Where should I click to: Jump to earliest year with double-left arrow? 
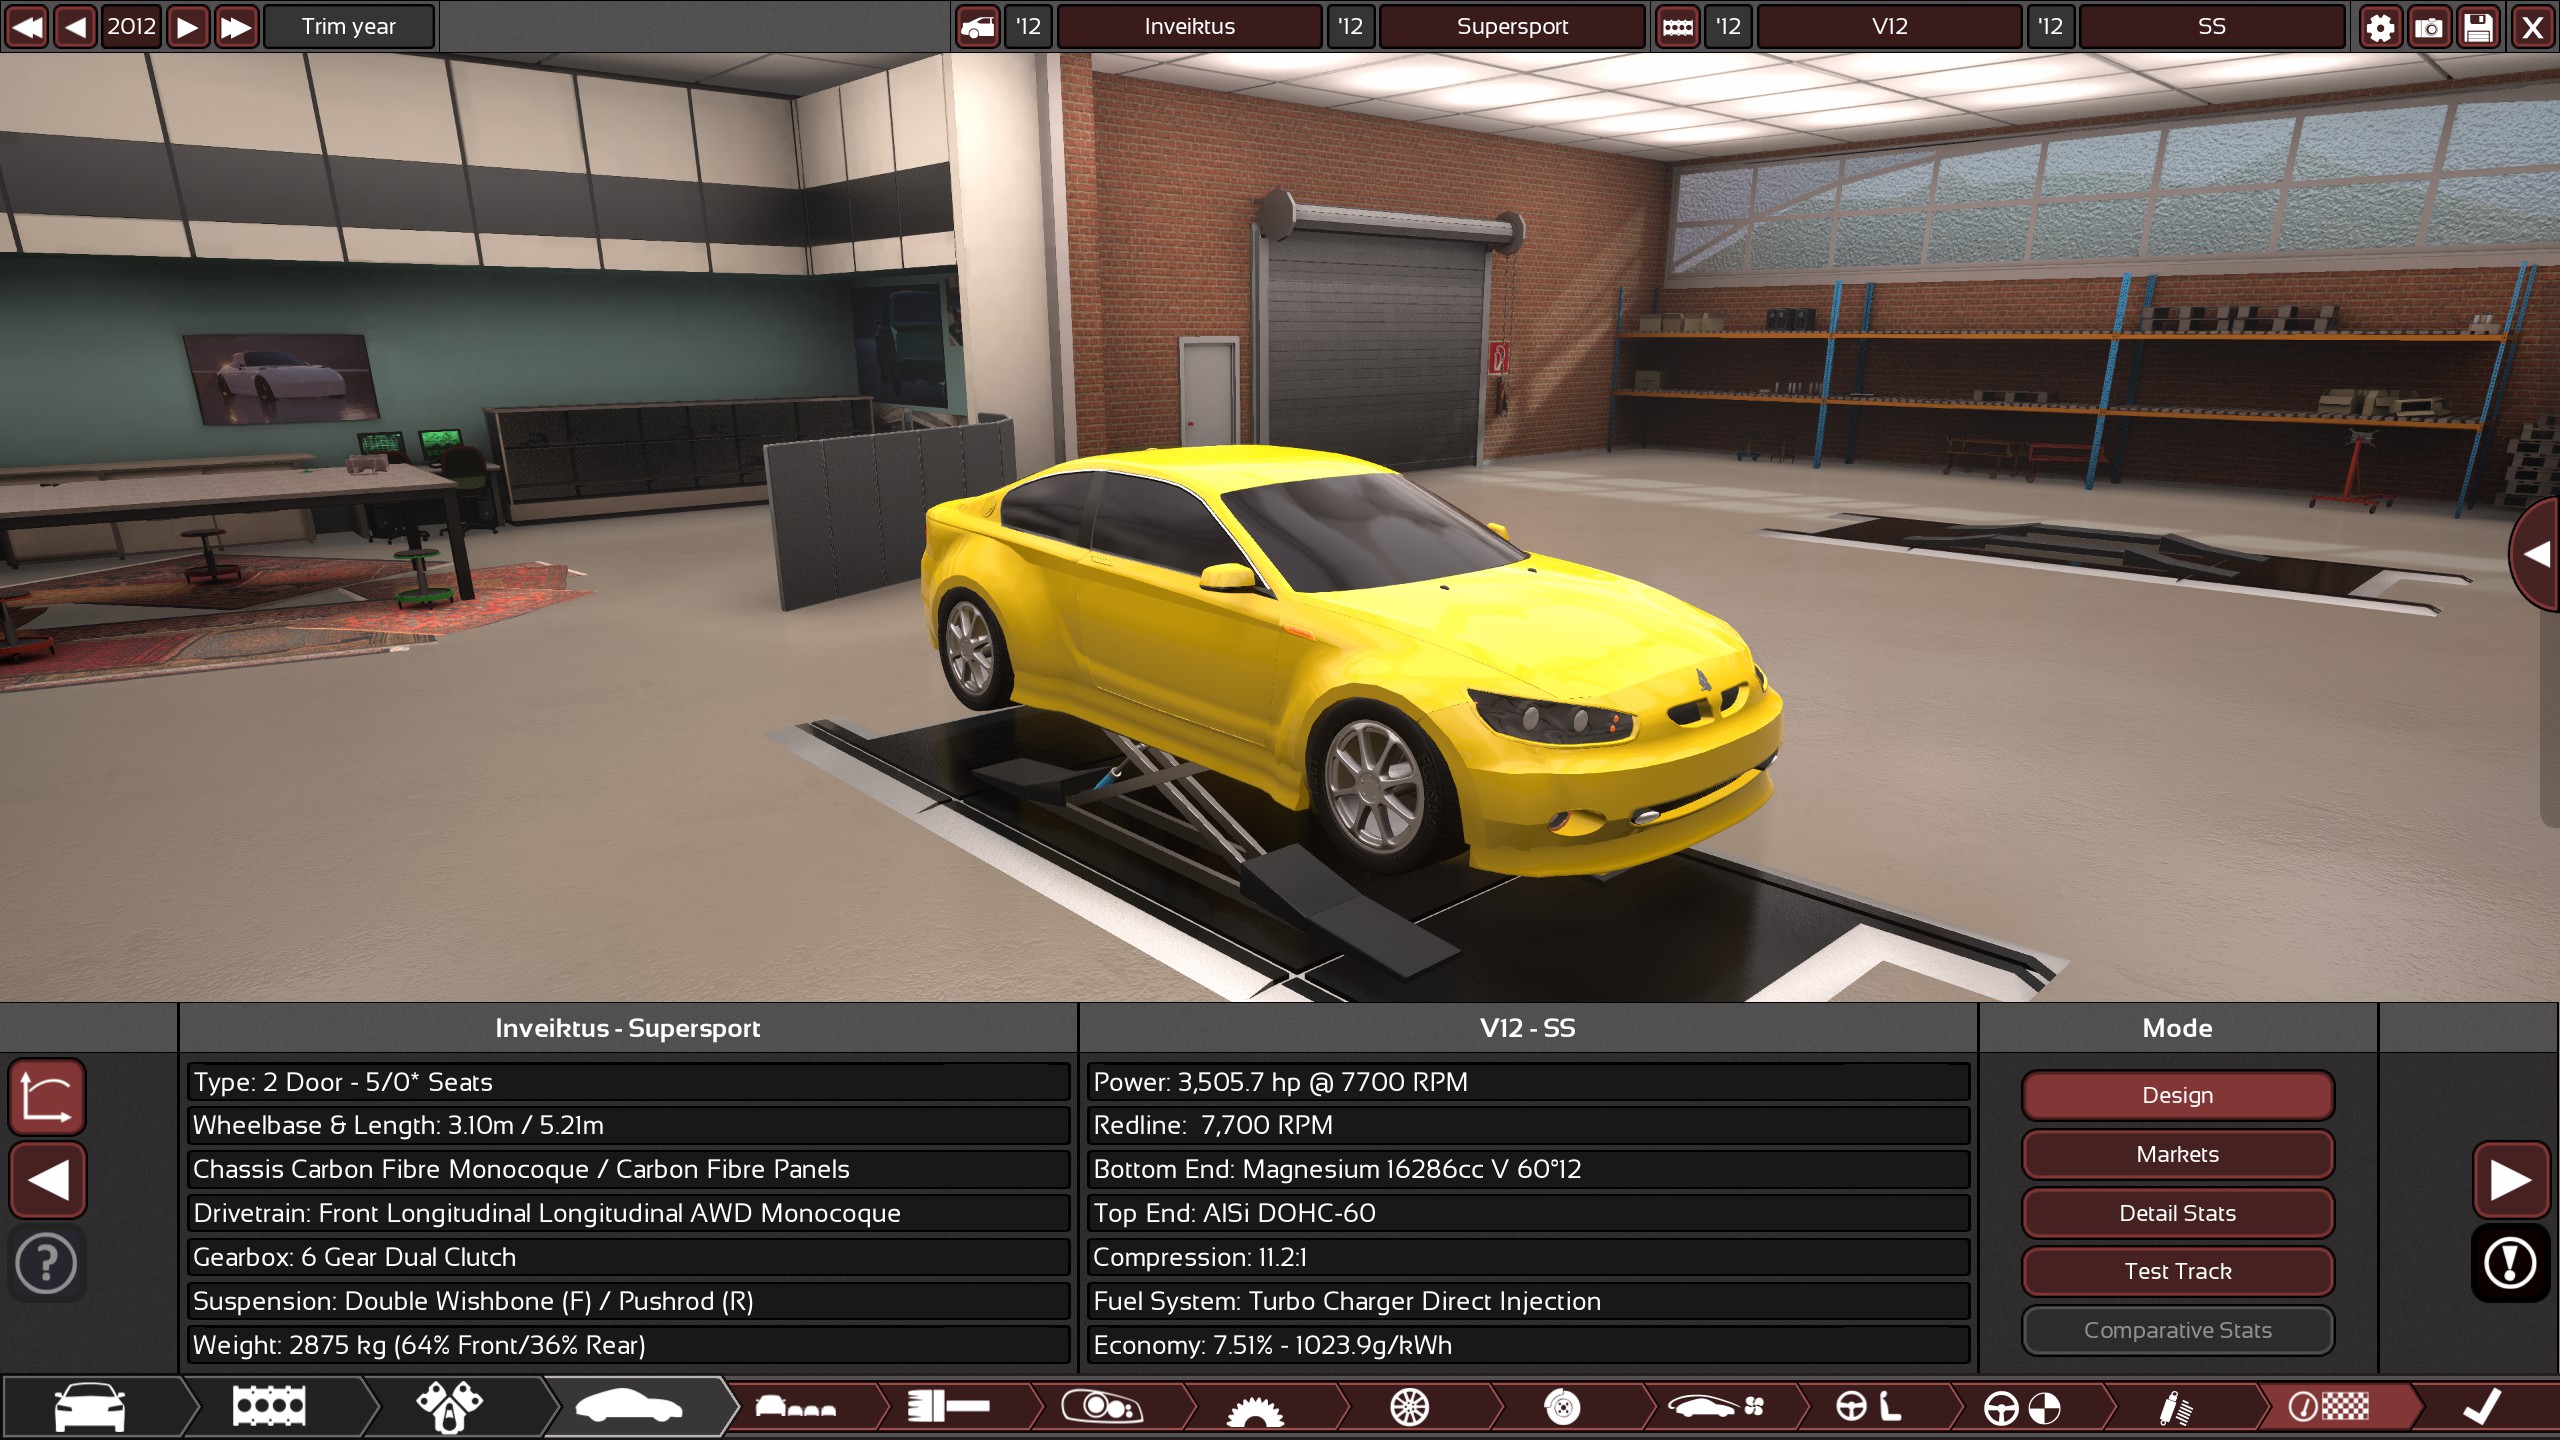27,26
